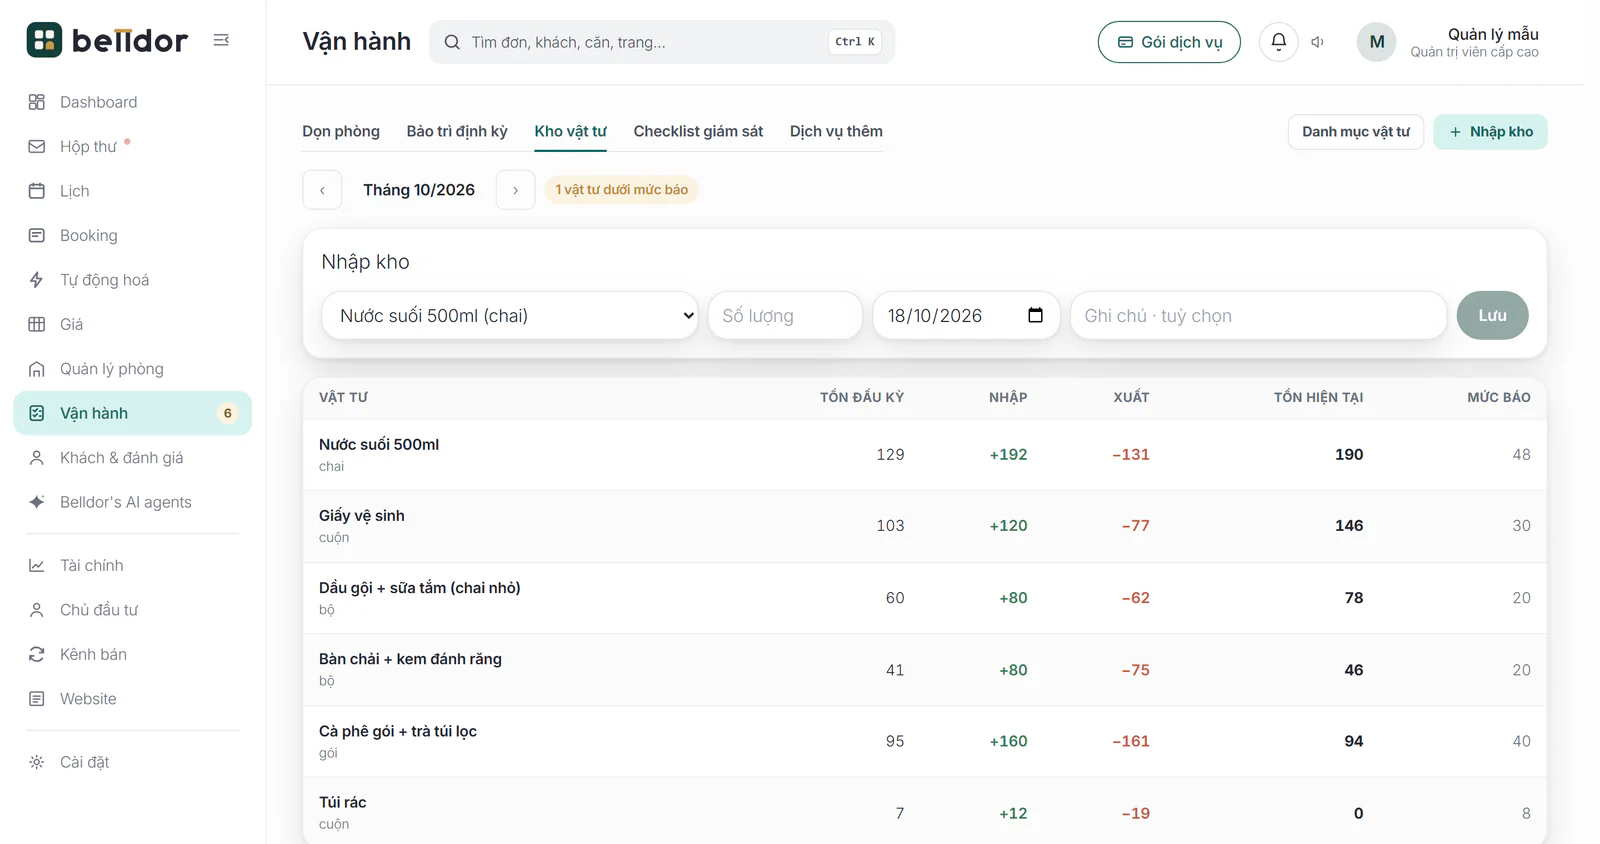Viewport: 1600px width, 844px height.
Task: Click the Belldor logo icon
Action: pos(44,40)
